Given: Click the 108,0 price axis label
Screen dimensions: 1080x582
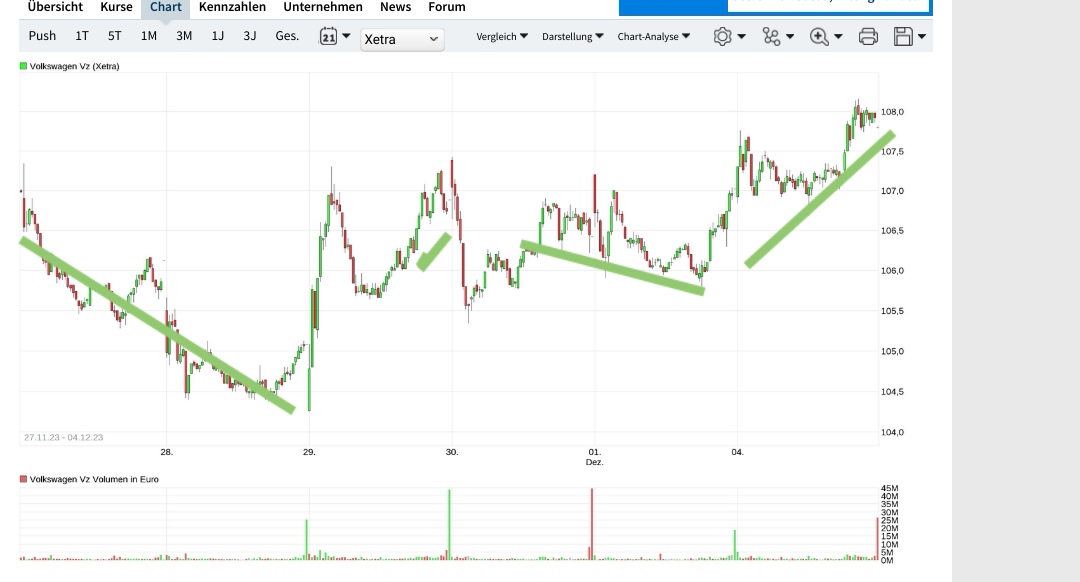Looking at the screenshot, I should click(x=893, y=112).
